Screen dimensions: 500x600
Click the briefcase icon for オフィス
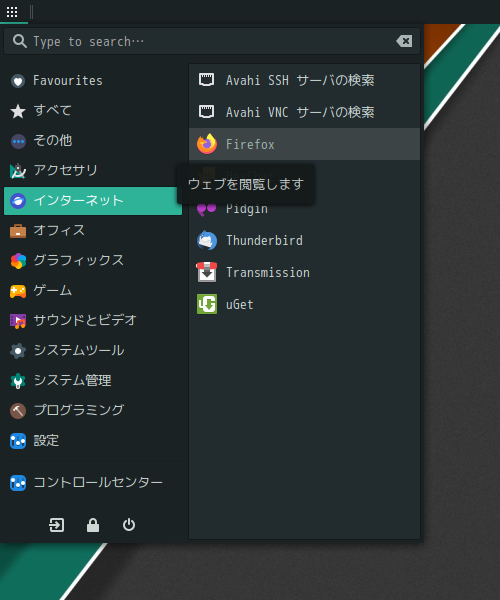tap(18, 231)
